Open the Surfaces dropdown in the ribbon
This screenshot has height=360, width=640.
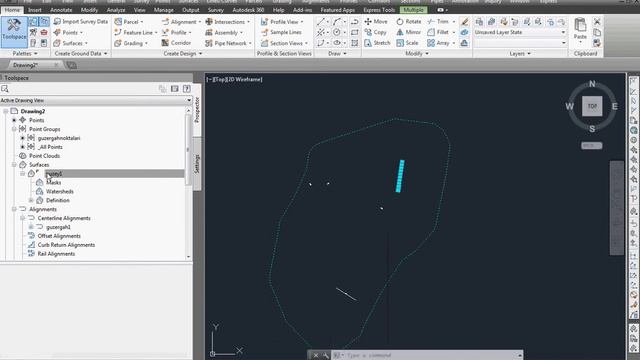71,43
